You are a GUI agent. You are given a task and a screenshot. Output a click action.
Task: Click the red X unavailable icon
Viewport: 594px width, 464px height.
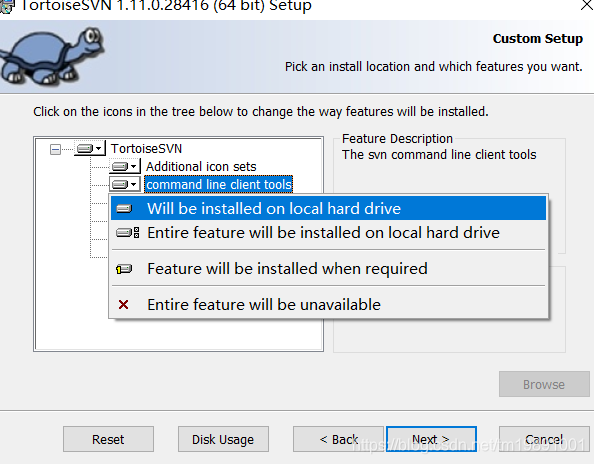pyautogui.click(x=123, y=305)
